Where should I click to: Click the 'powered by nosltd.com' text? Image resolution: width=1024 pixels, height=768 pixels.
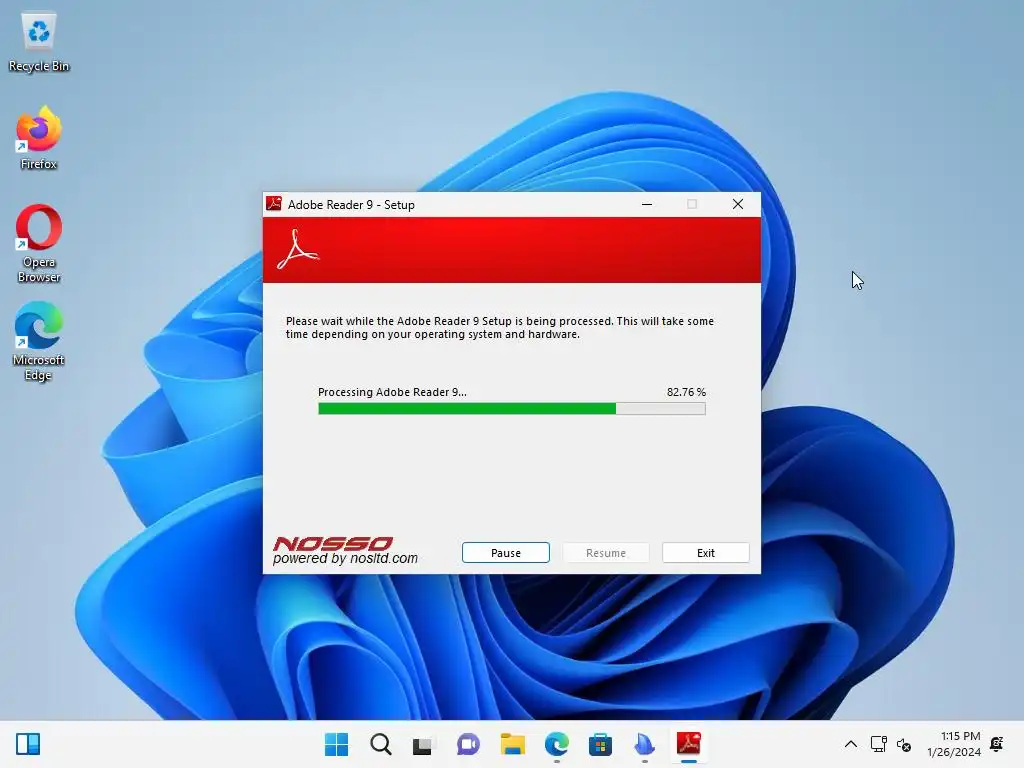pos(345,558)
